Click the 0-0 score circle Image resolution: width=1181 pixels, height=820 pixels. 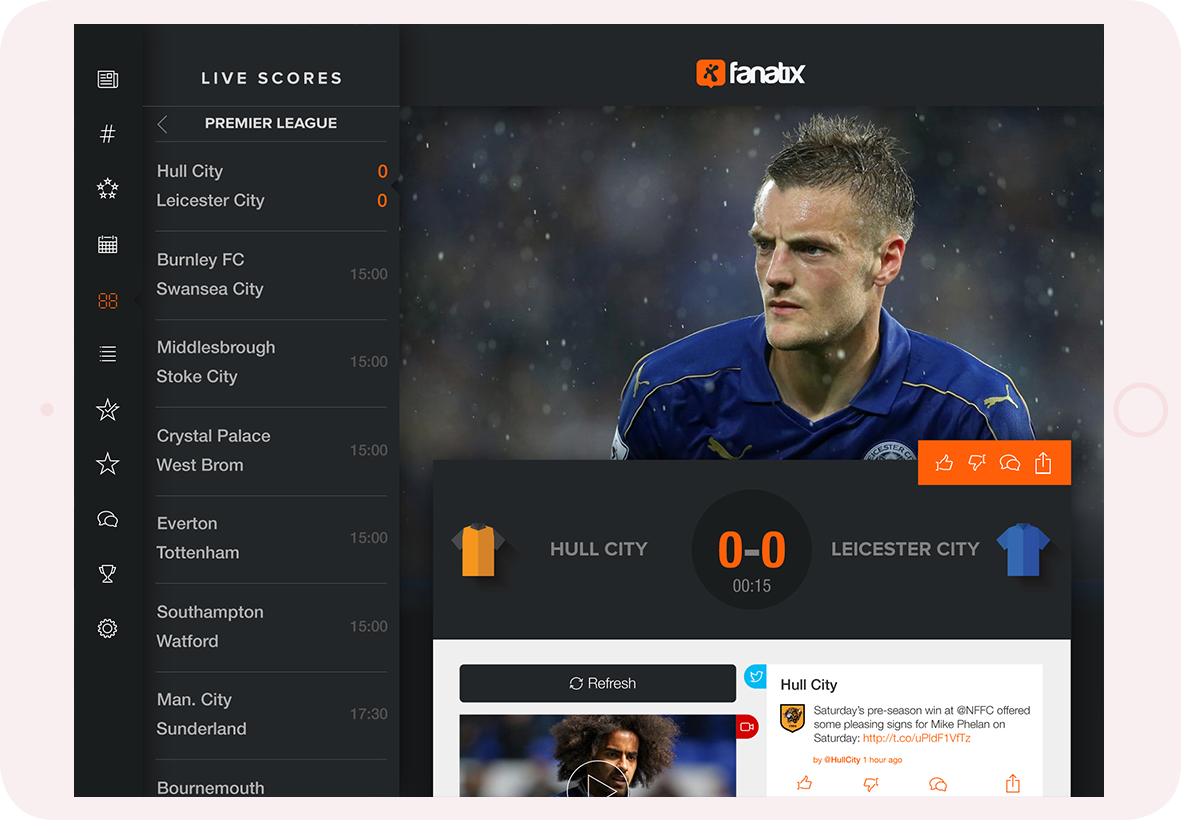pos(752,550)
